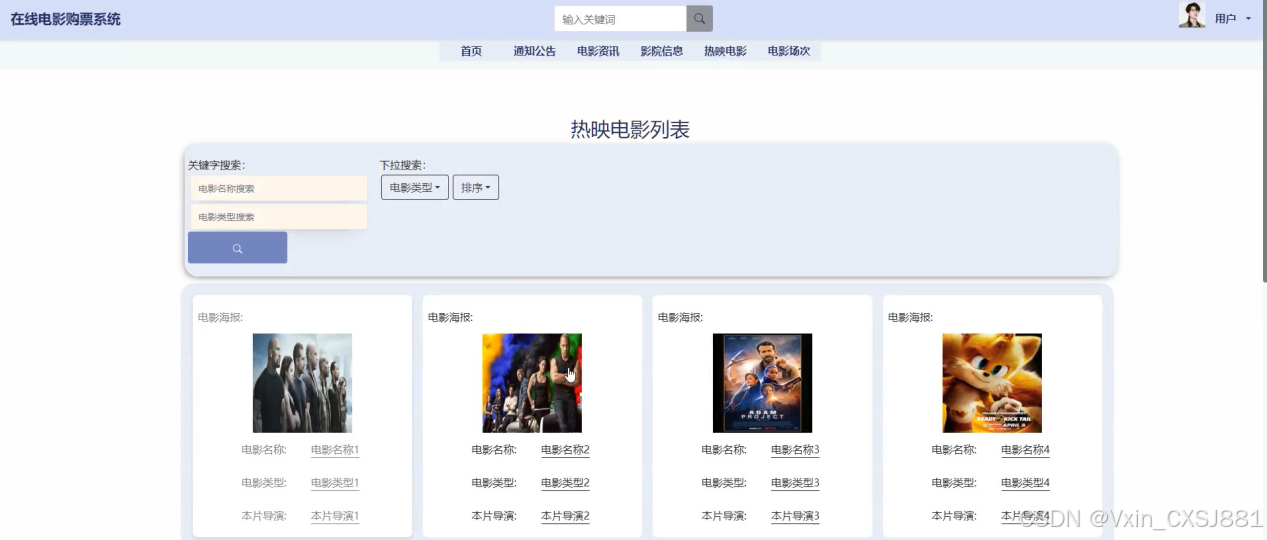Open the second movie poster with car crew

coord(532,383)
